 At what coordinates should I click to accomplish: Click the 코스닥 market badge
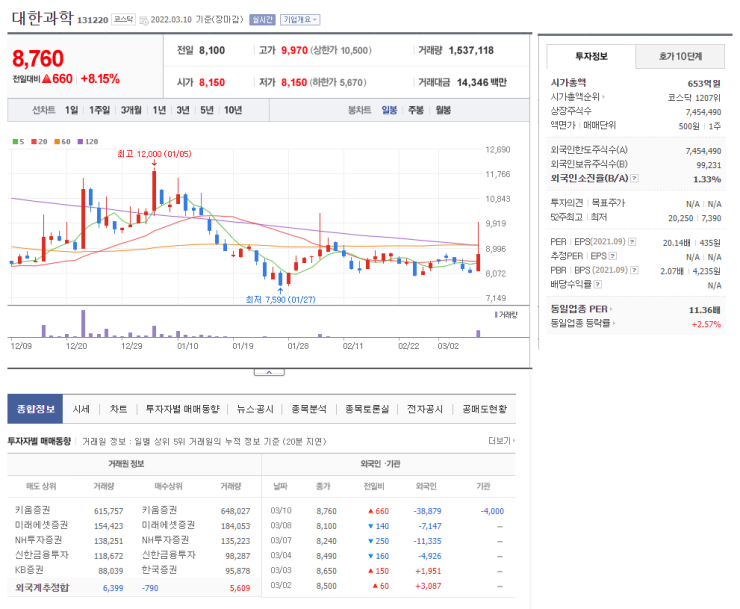124,19
